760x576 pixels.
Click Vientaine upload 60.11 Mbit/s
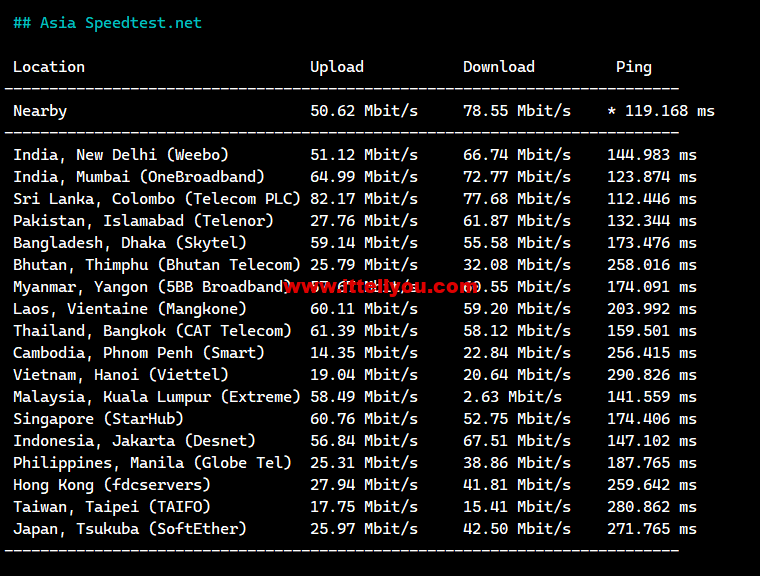[x=364, y=309]
